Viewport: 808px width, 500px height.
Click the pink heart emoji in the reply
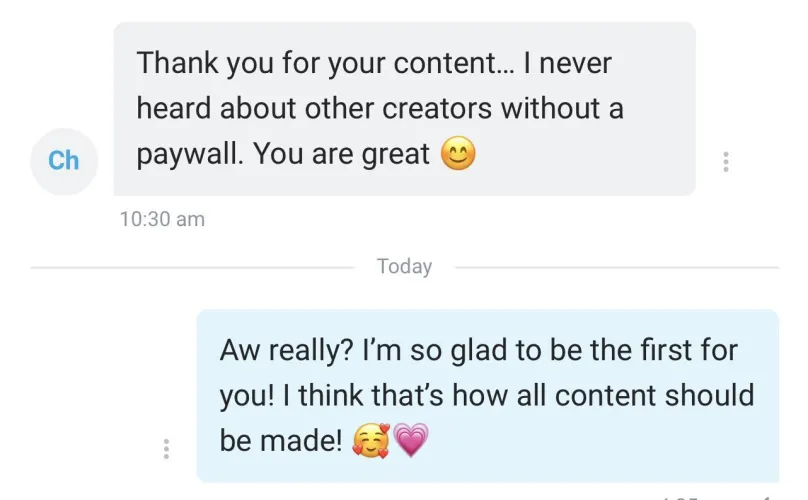410,440
